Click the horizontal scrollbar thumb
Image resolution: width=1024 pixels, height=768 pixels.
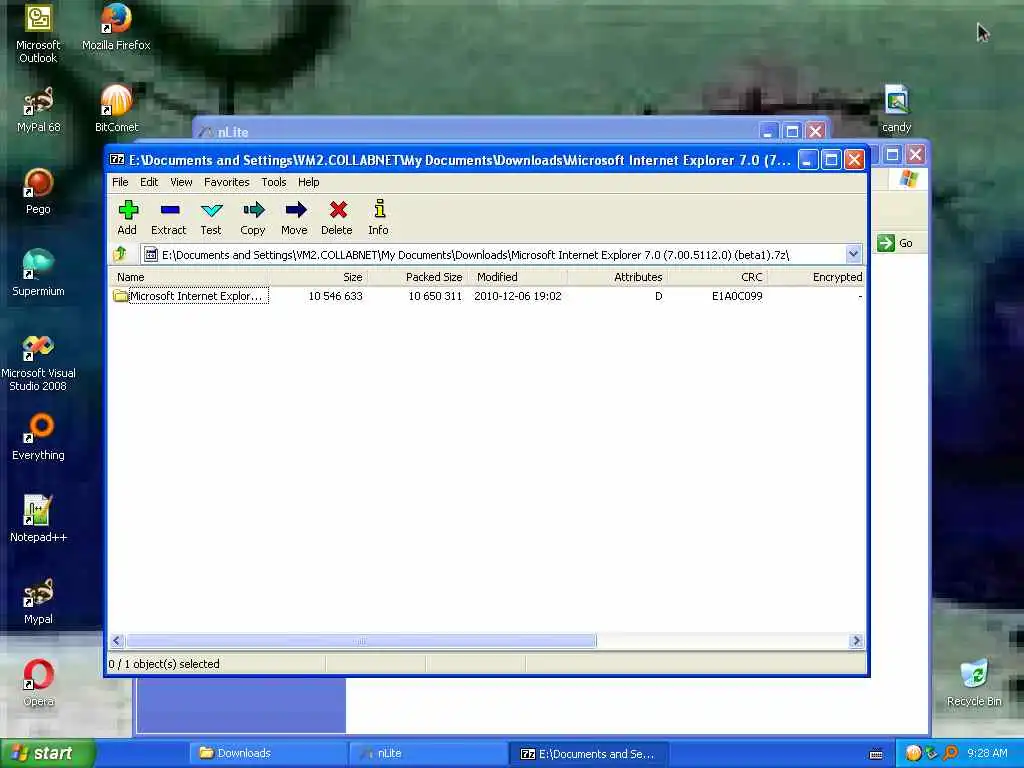coord(361,641)
